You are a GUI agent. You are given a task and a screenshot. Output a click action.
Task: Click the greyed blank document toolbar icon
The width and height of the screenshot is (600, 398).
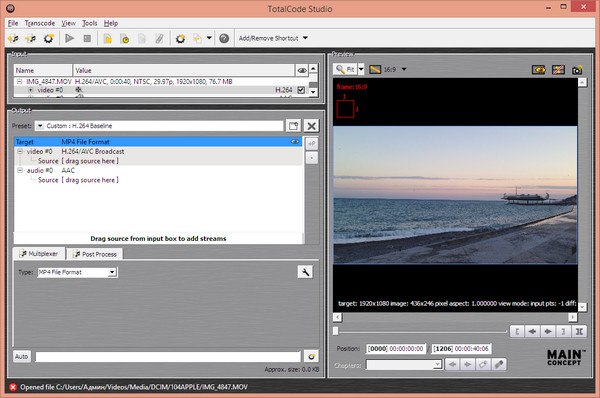pos(142,38)
